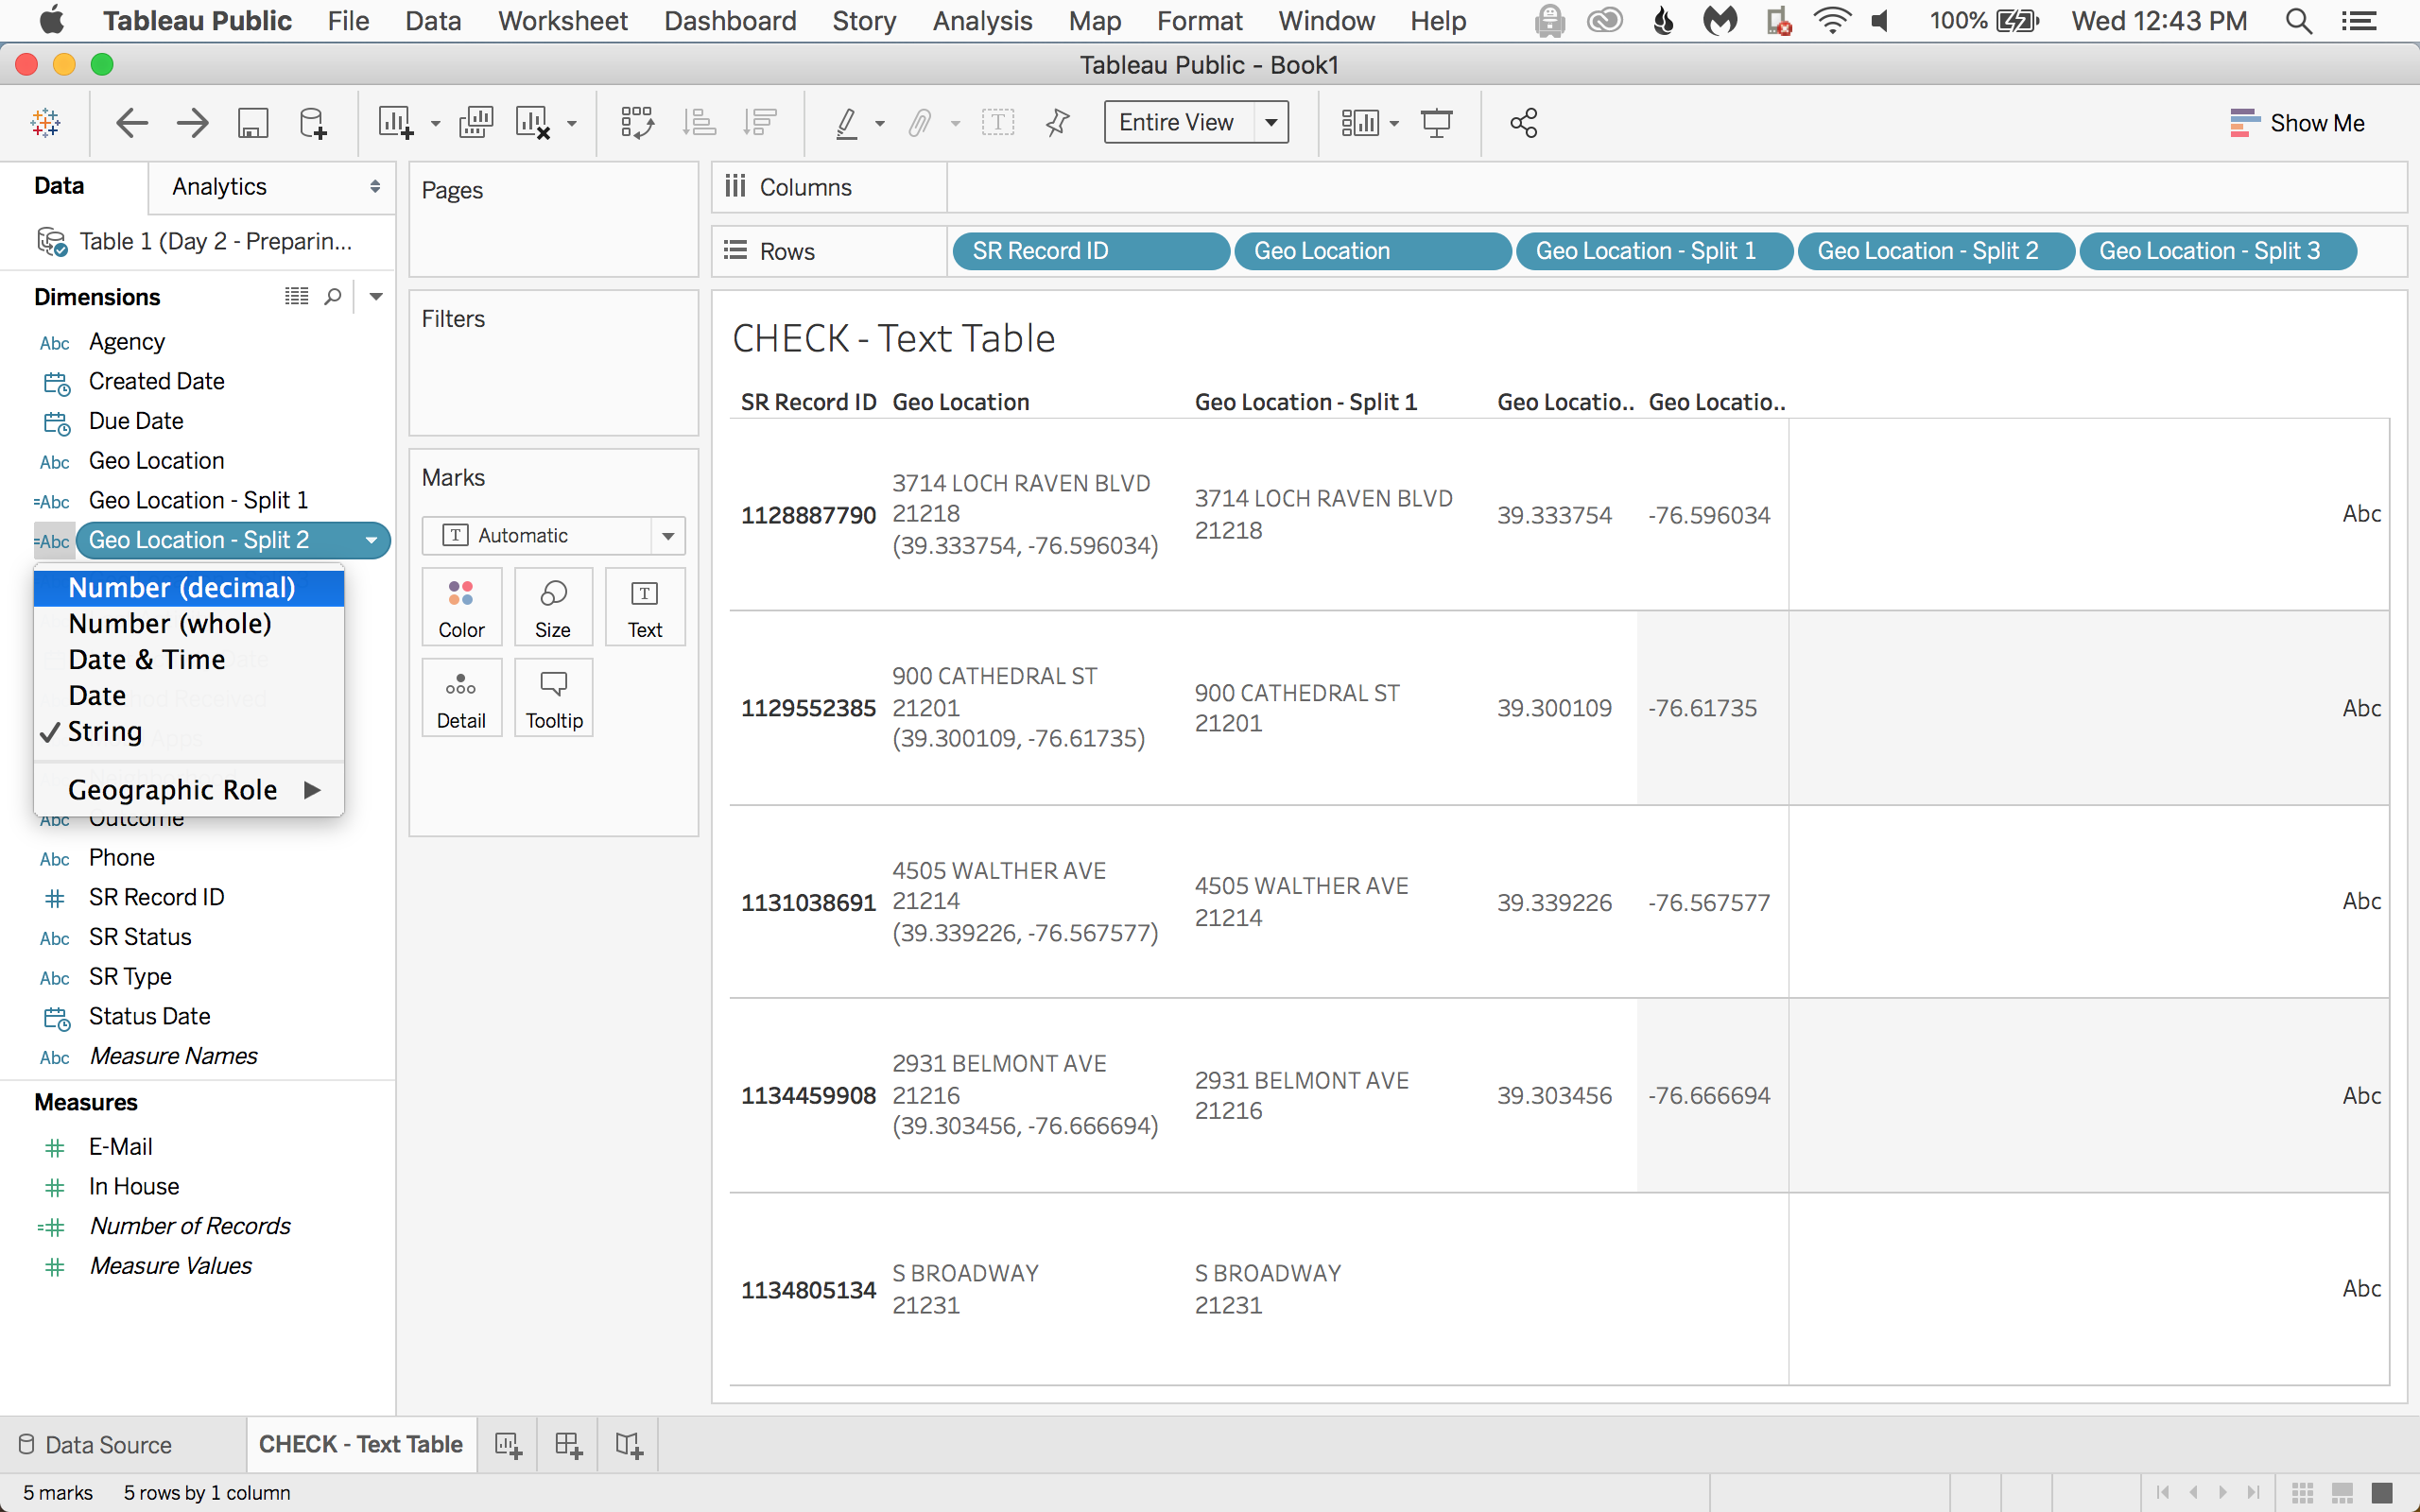Click the Geo Location - Split 1 pill in Rows
The height and width of the screenshot is (1512, 2420).
1654,251
